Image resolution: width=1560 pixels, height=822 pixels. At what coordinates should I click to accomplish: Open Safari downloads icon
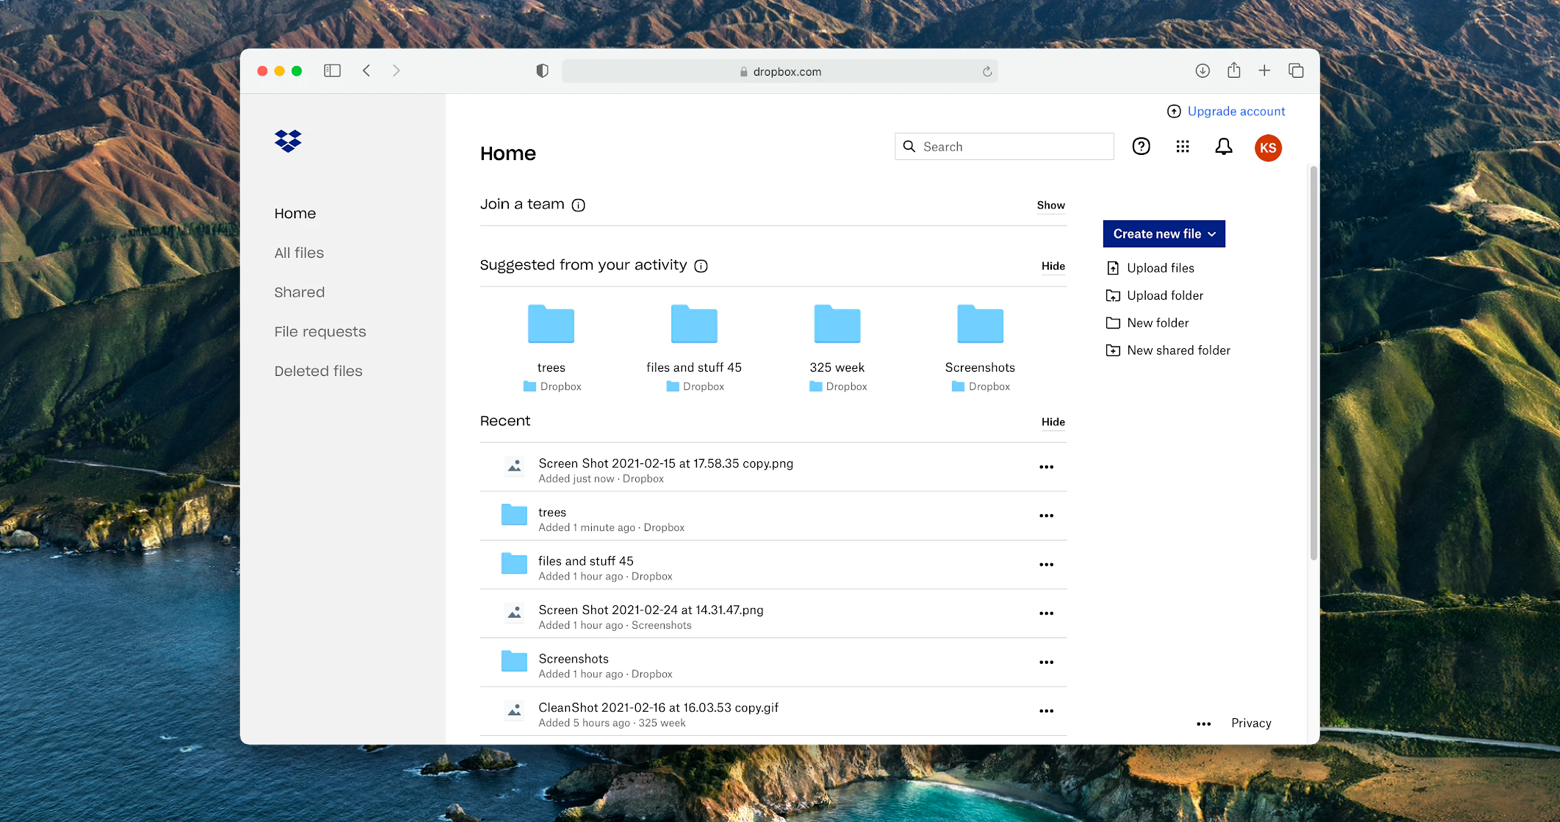[x=1202, y=71]
